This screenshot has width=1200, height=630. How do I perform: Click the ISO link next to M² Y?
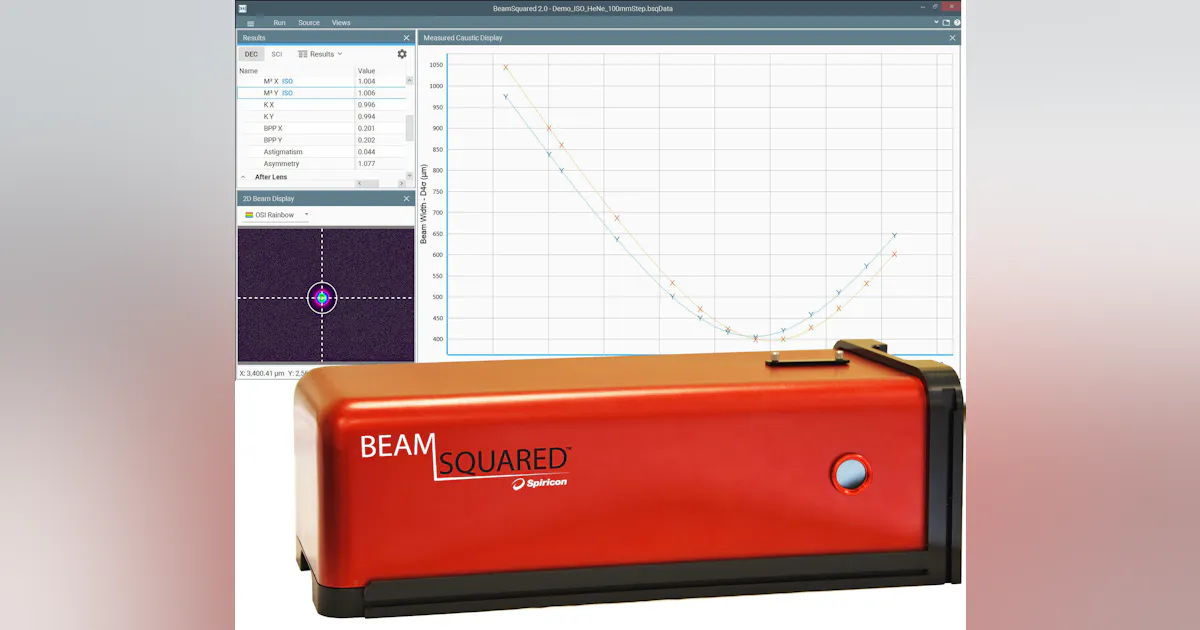[287, 93]
